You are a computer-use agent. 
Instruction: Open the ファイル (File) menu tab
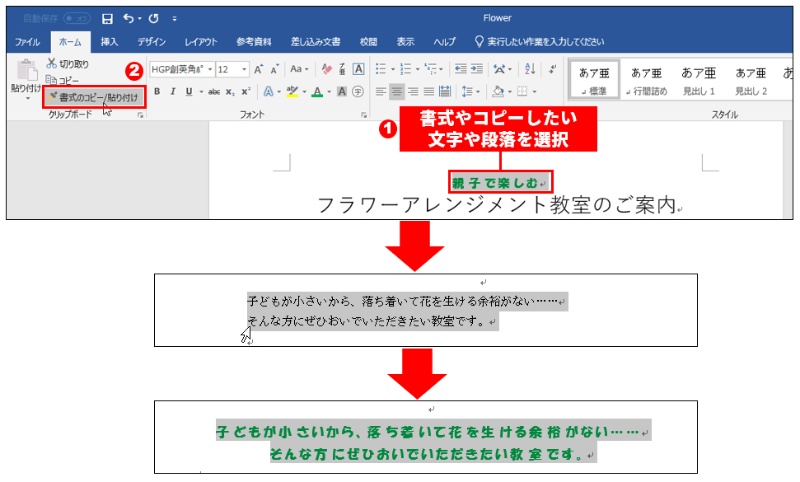[x=28, y=42]
